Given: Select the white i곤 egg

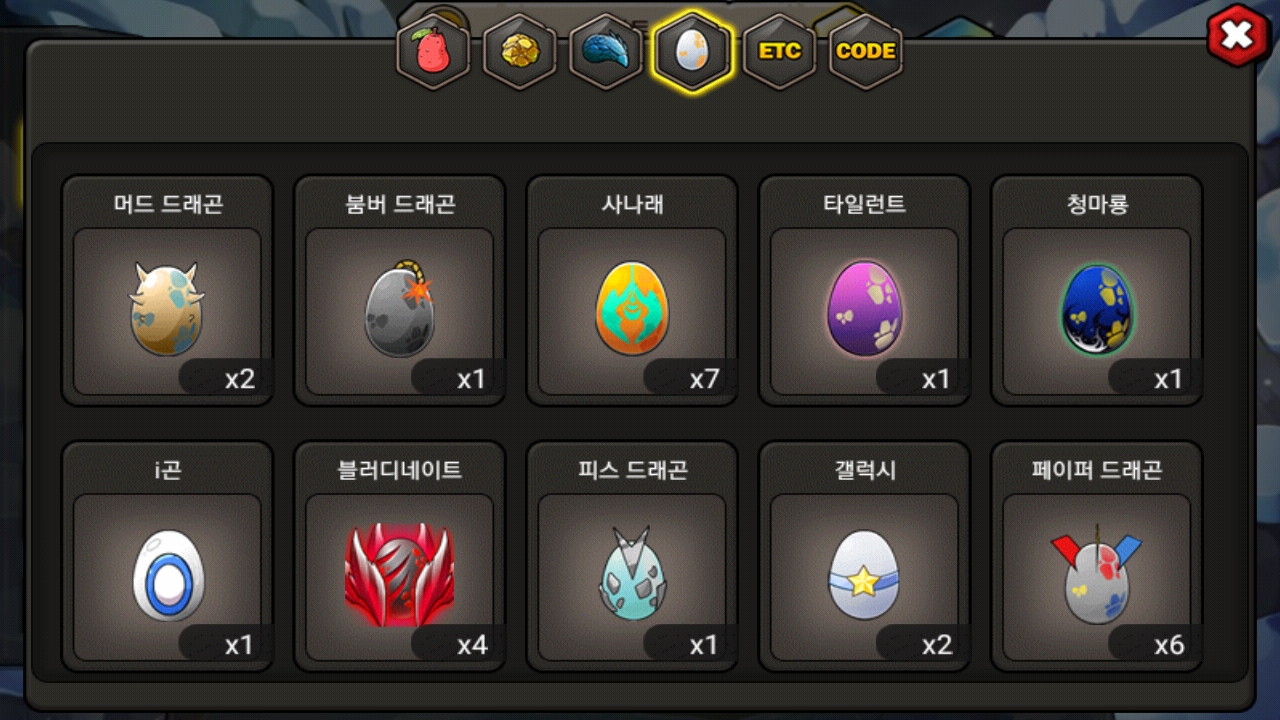Looking at the screenshot, I should [x=167, y=576].
